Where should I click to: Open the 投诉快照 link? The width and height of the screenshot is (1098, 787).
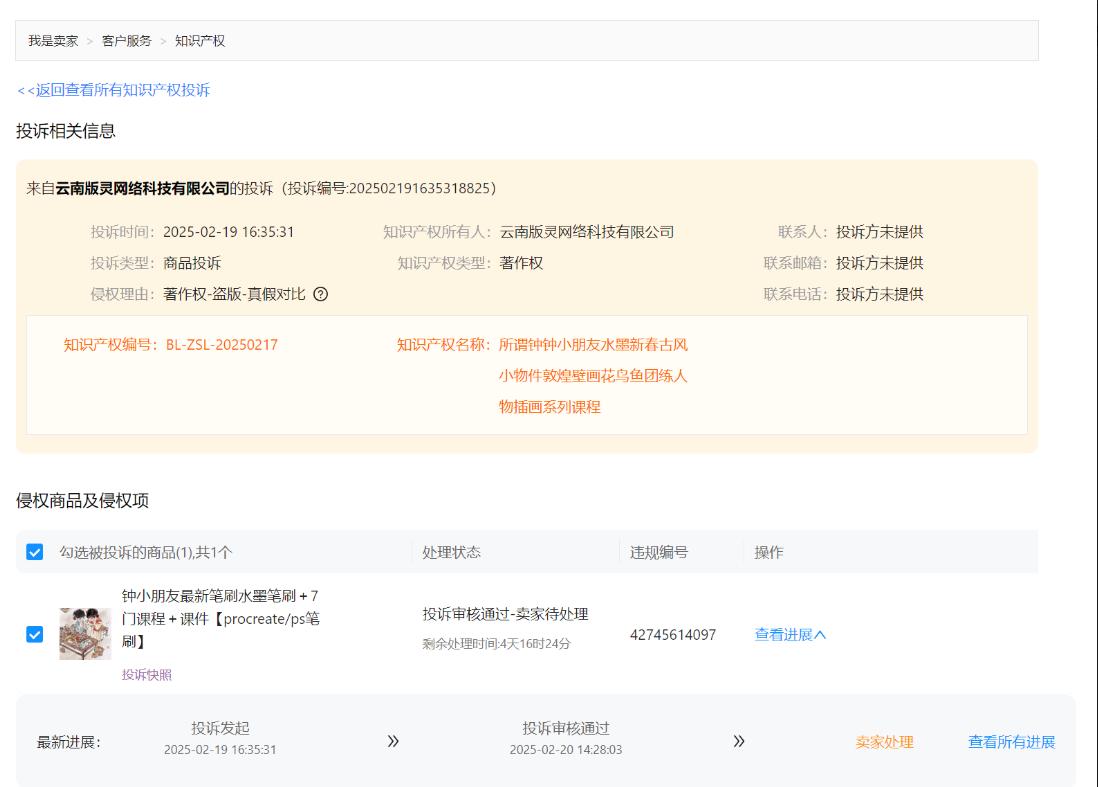click(x=147, y=675)
